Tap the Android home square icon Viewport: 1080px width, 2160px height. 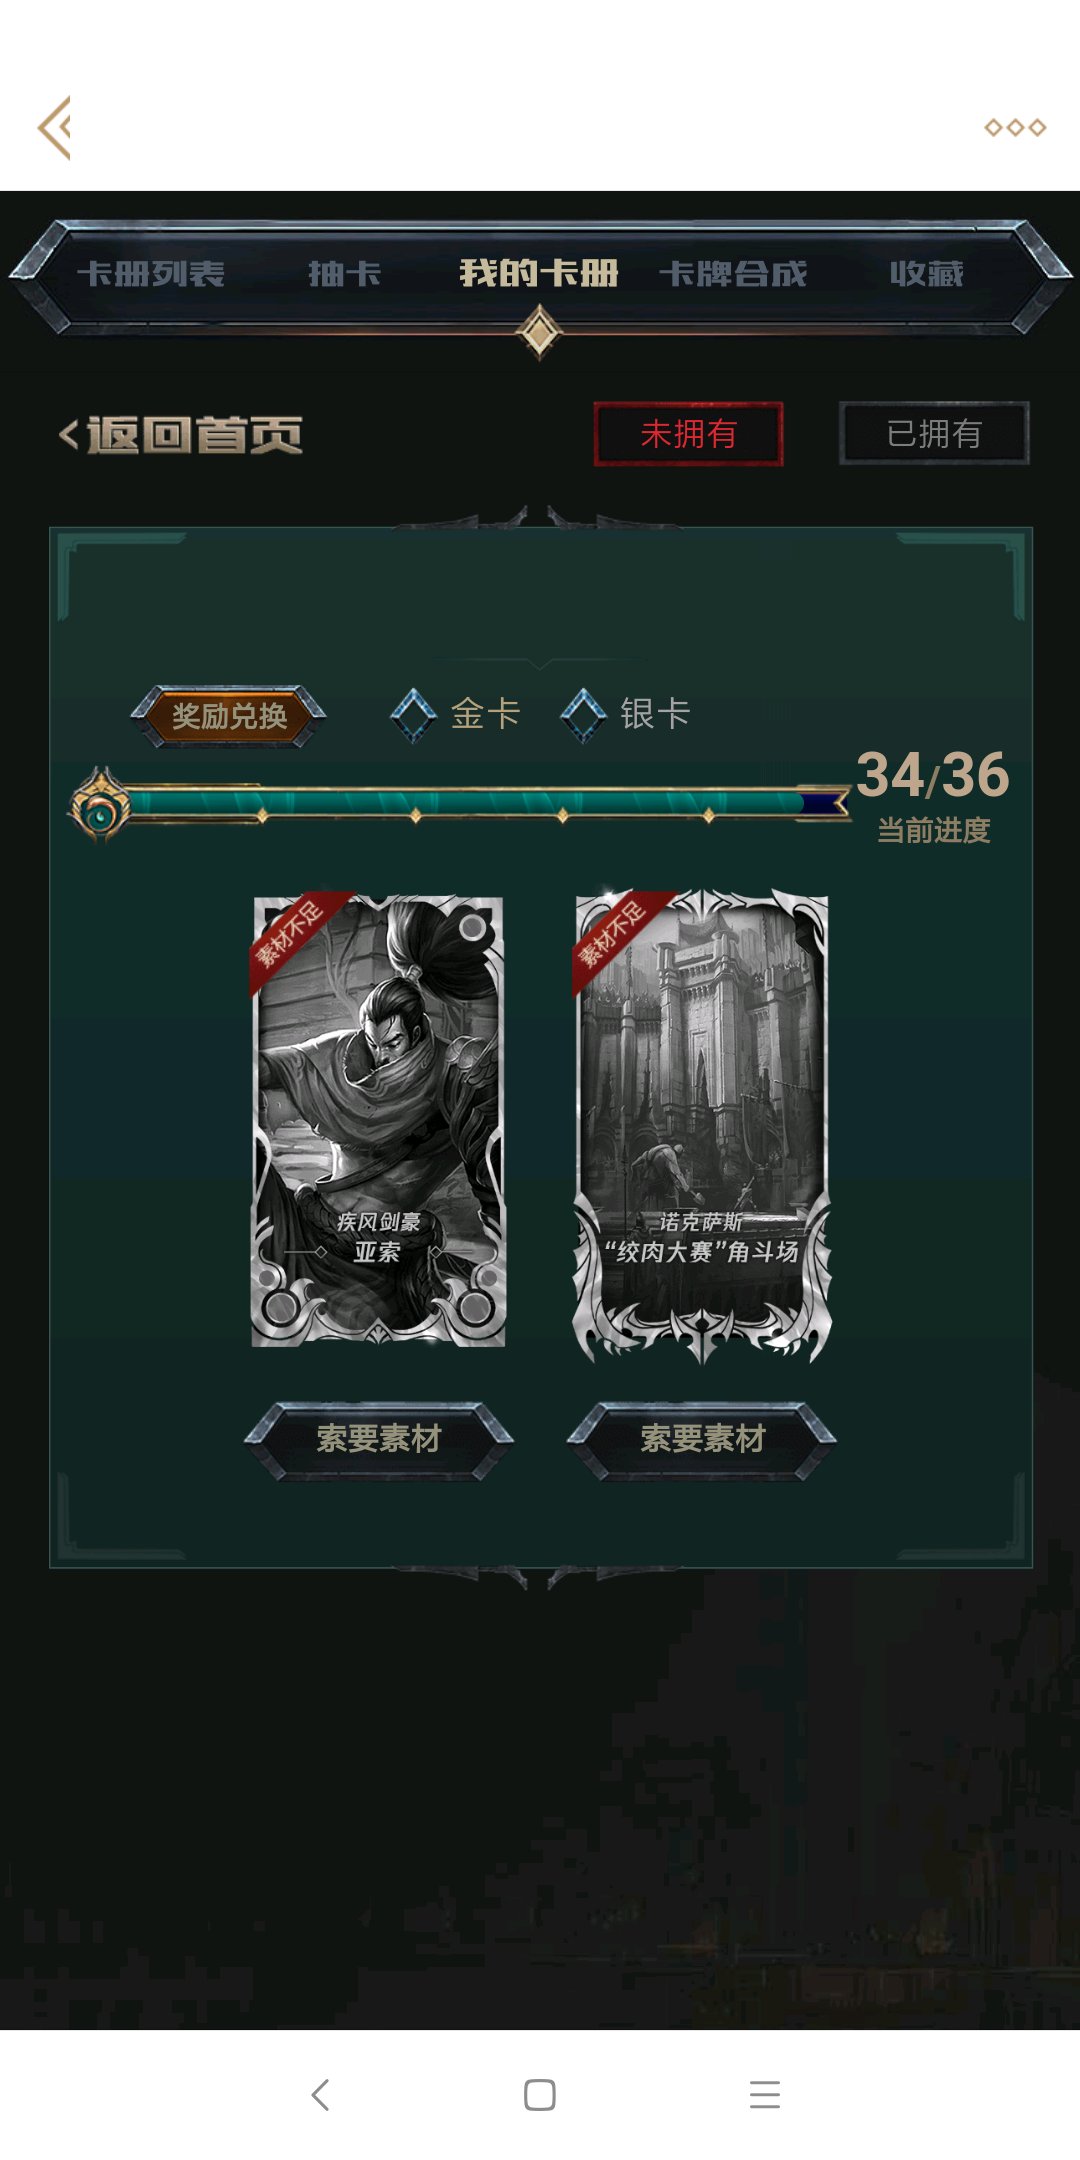[x=540, y=2094]
